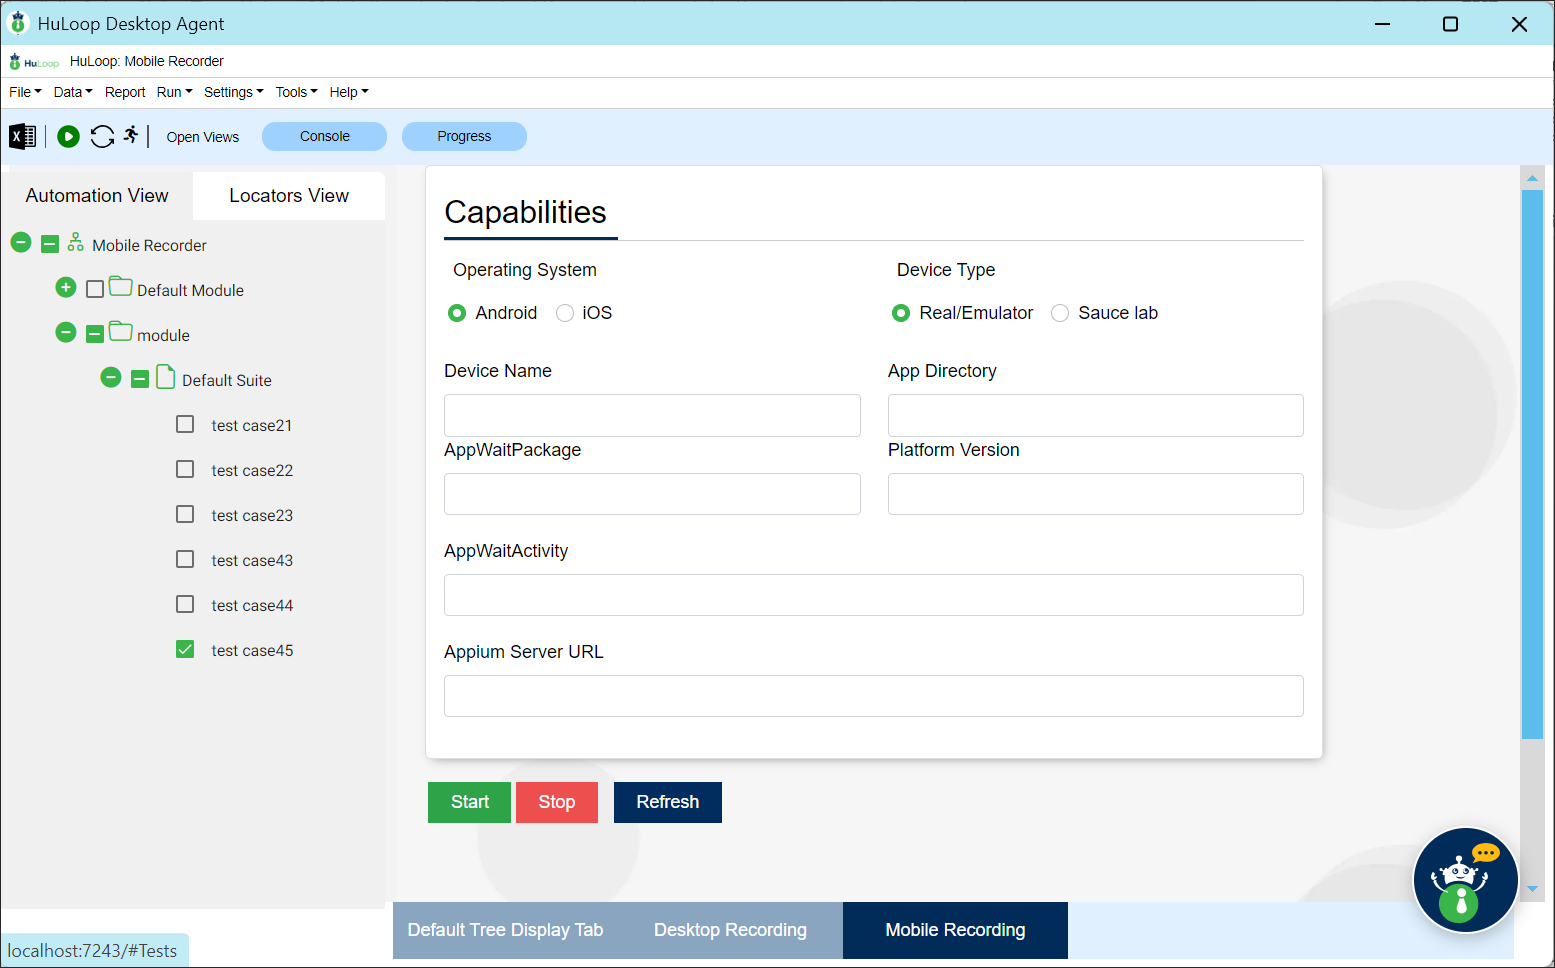Screen dimensions: 1555x968
Task: Click the Excel export icon in toolbar
Action: [x=22, y=136]
